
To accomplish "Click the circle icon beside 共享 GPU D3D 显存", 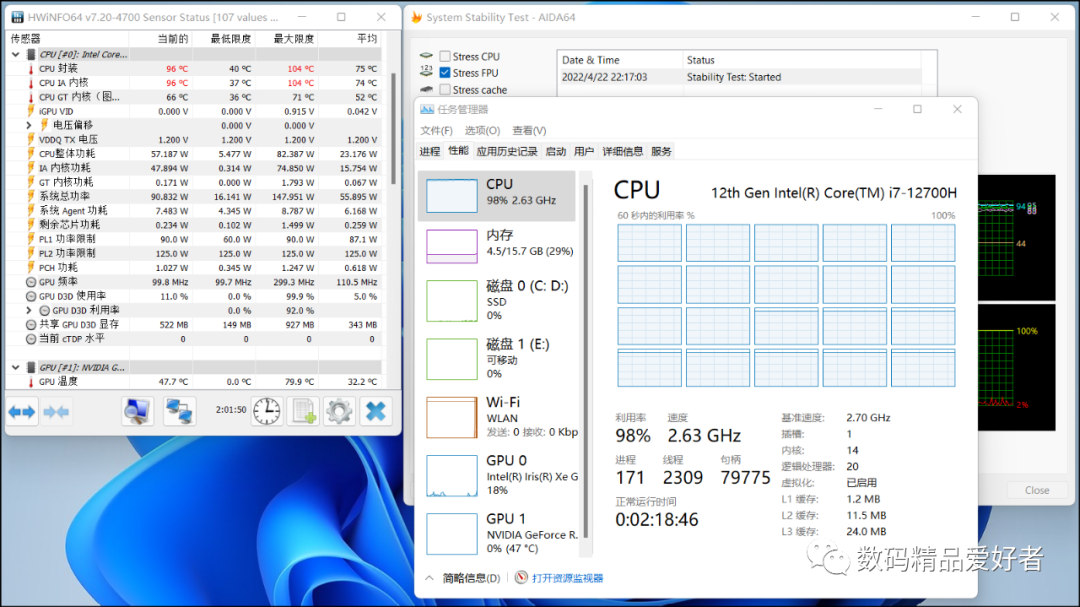I will click(x=31, y=325).
